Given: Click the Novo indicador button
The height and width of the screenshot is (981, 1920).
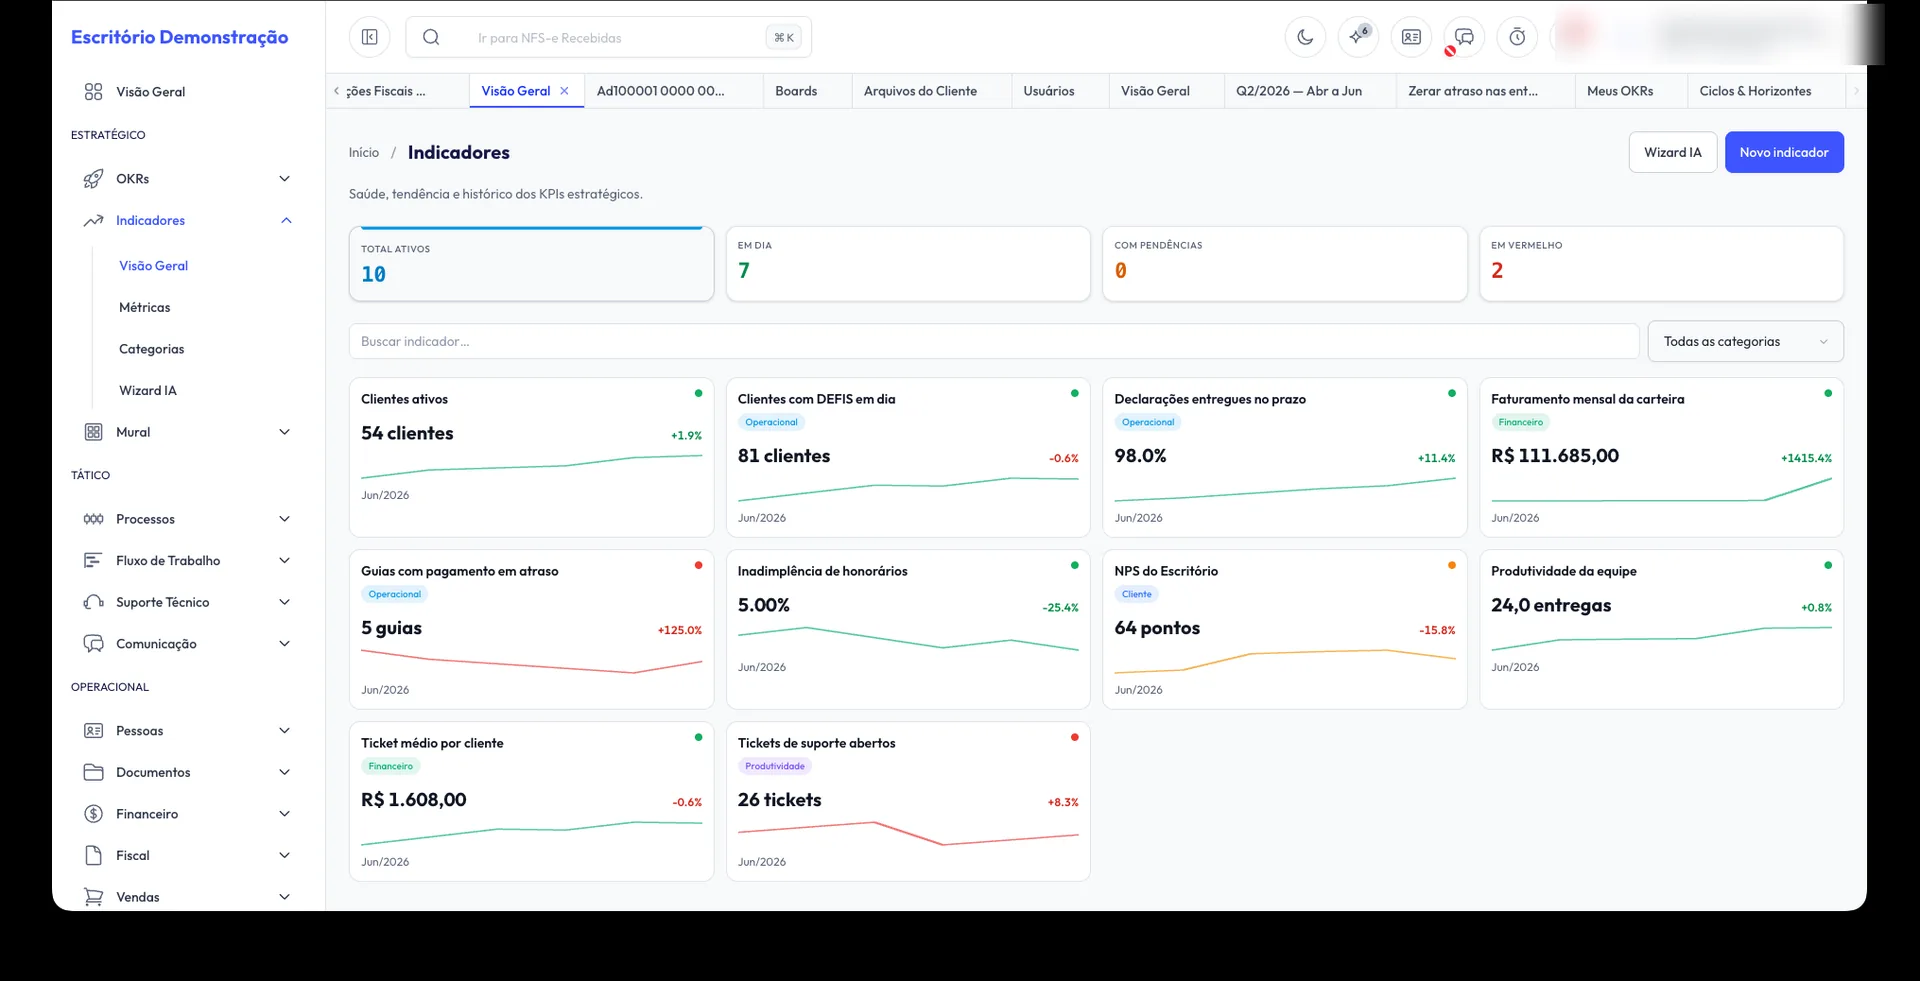Looking at the screenshot, I should (1784, 153).
